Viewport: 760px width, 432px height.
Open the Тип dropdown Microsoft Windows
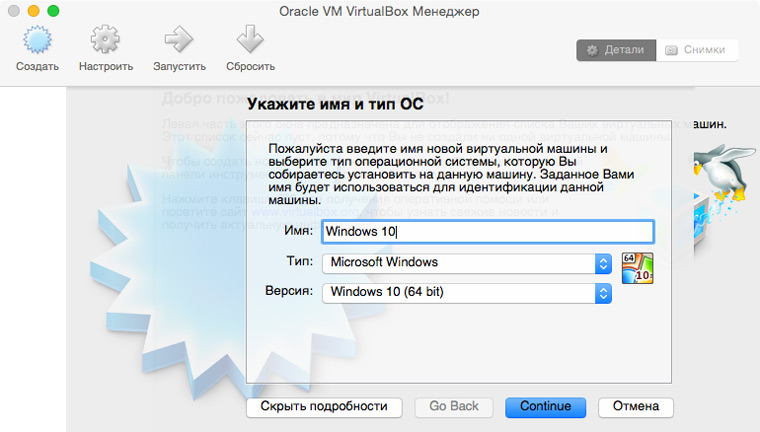(x=466, y=263)
